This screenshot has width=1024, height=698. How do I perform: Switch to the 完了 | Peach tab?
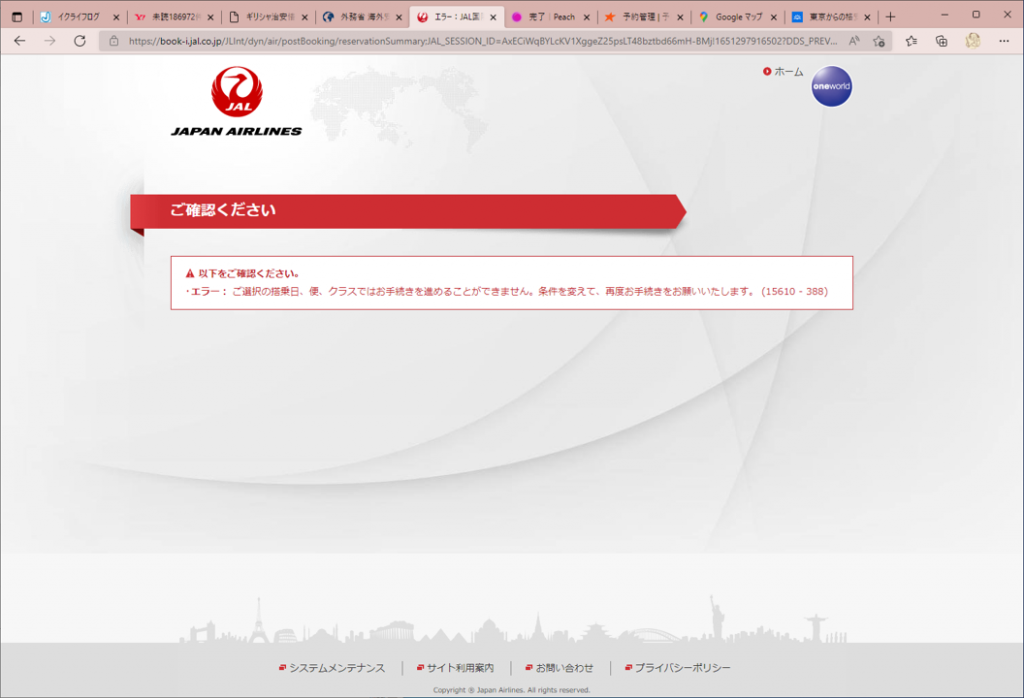click(550, 17)
